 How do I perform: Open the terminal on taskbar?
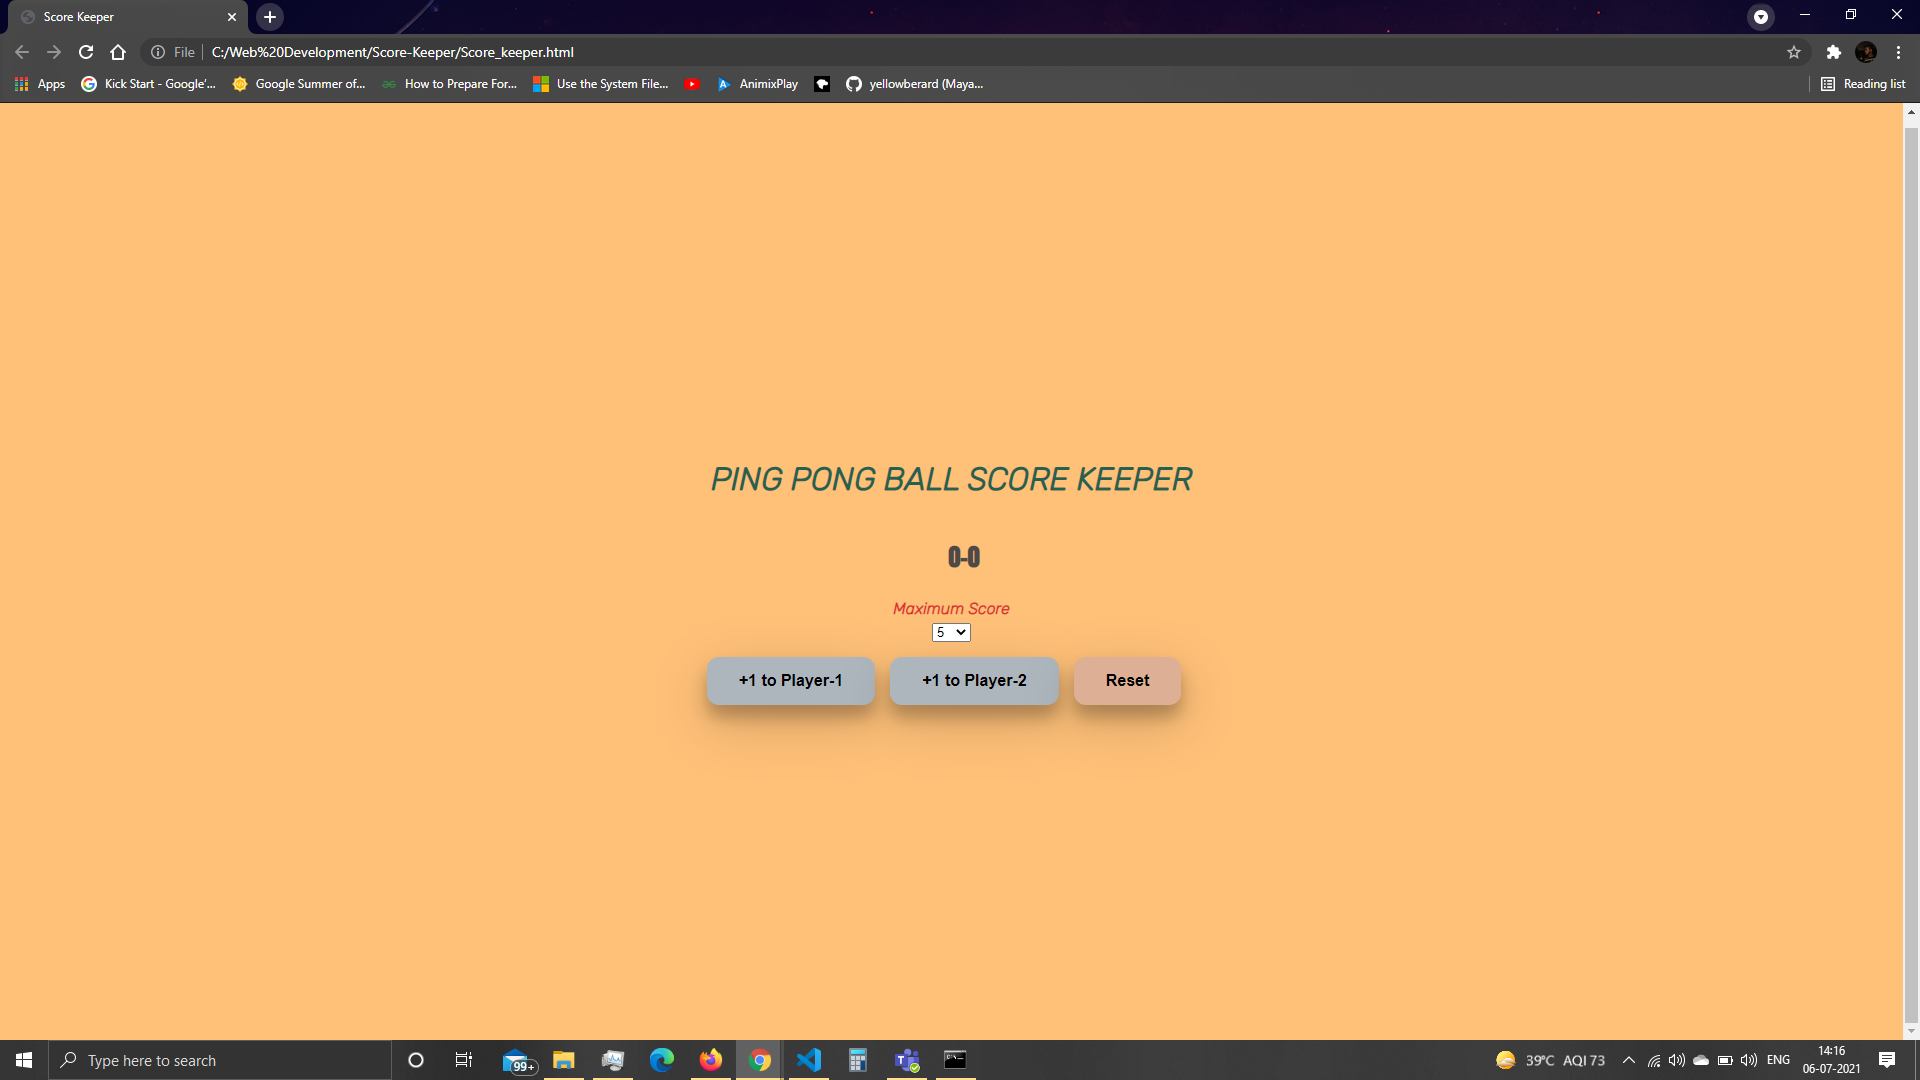click(955, 1060)
